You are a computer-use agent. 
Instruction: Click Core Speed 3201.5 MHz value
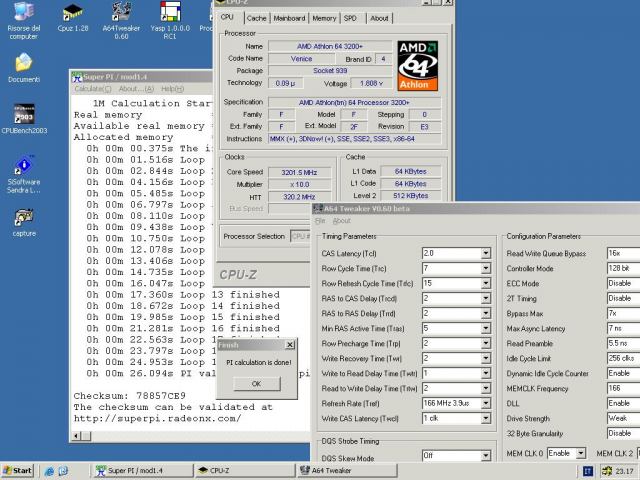point(299,172)
